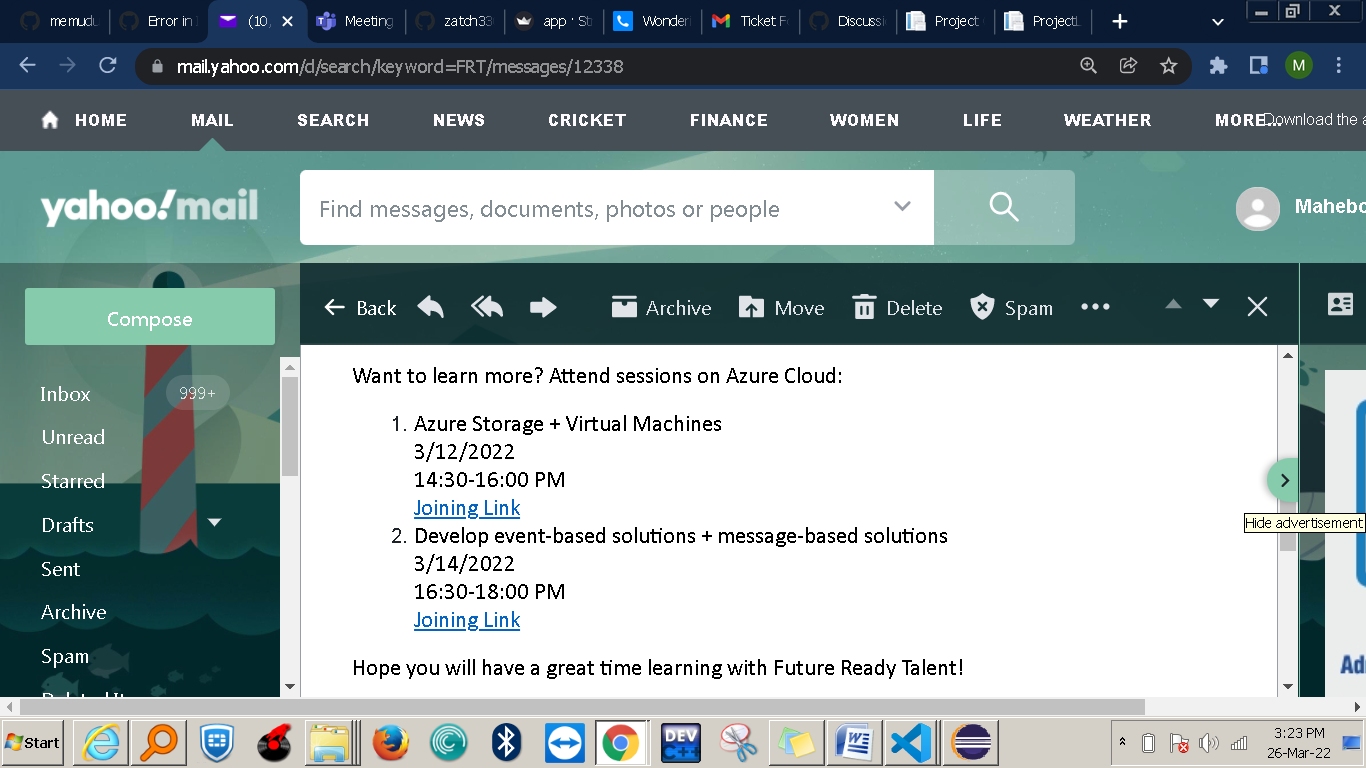Open the WEATHER nav item
The image size is (1366, 768).
[1107, 120]
